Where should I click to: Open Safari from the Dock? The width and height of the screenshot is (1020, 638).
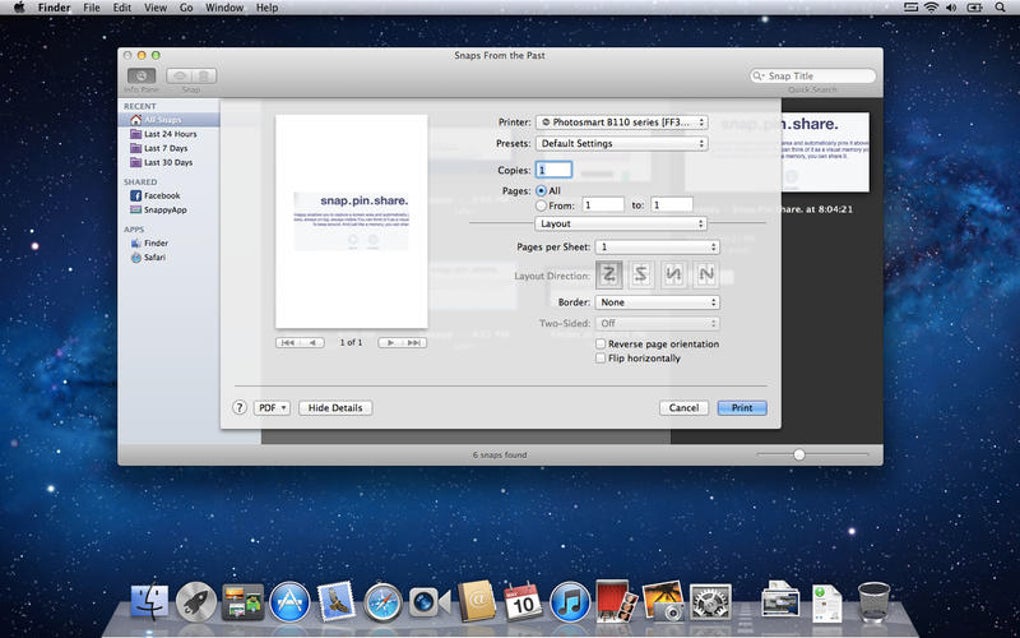click(383, 602)
